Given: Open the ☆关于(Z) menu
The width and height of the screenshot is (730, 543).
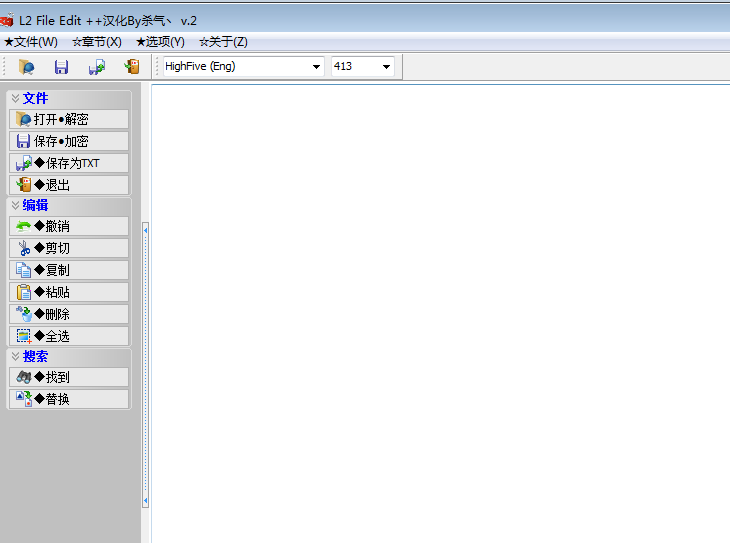Looking at the screenshot, I should coord(223,42).
